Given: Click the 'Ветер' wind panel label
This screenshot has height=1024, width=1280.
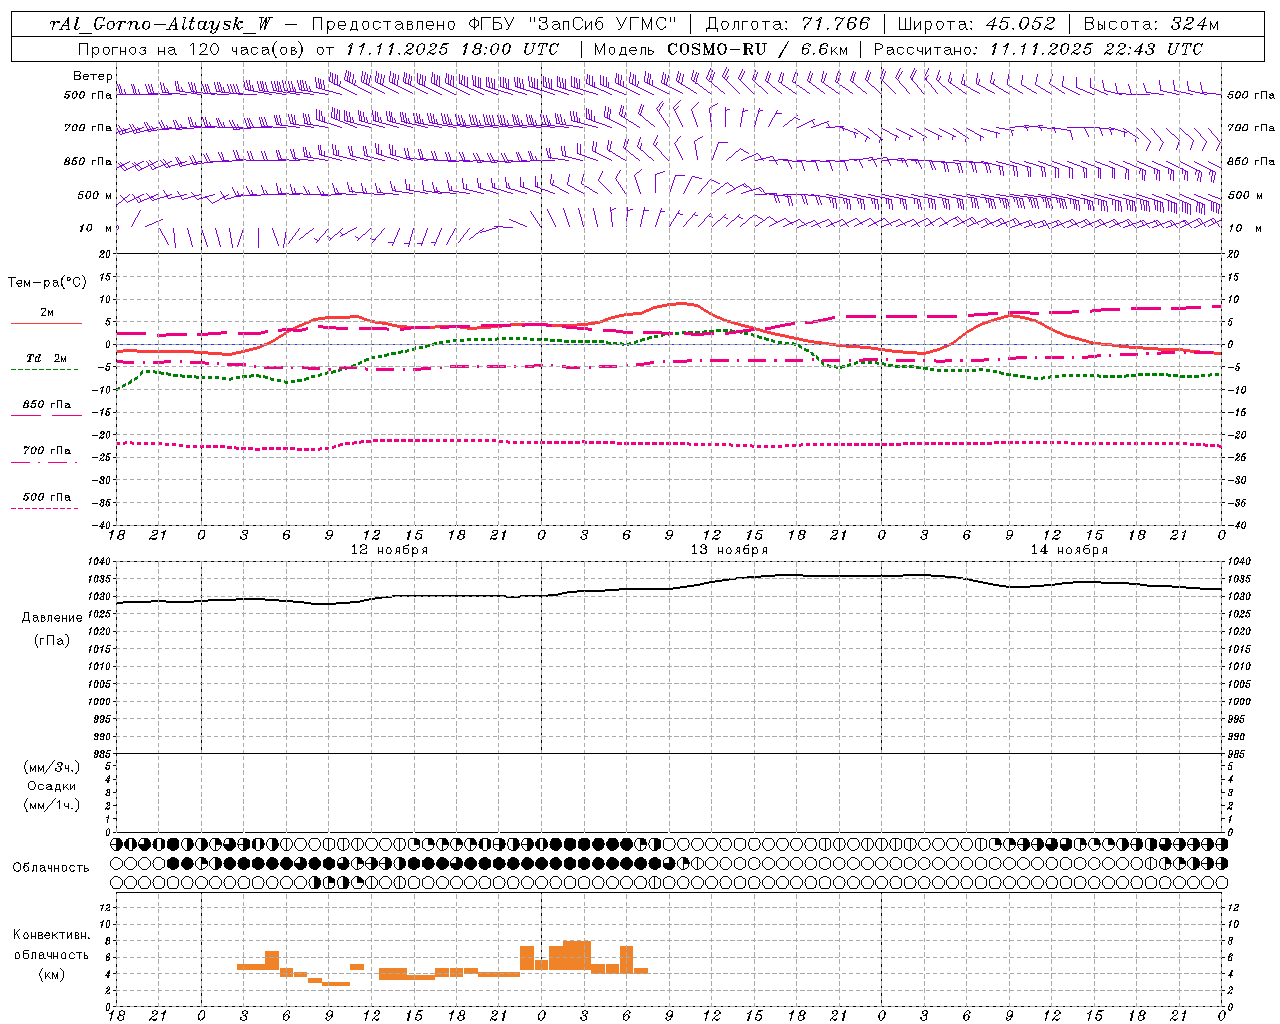Looking at the screenshot, I should click(x=92, y=76).
